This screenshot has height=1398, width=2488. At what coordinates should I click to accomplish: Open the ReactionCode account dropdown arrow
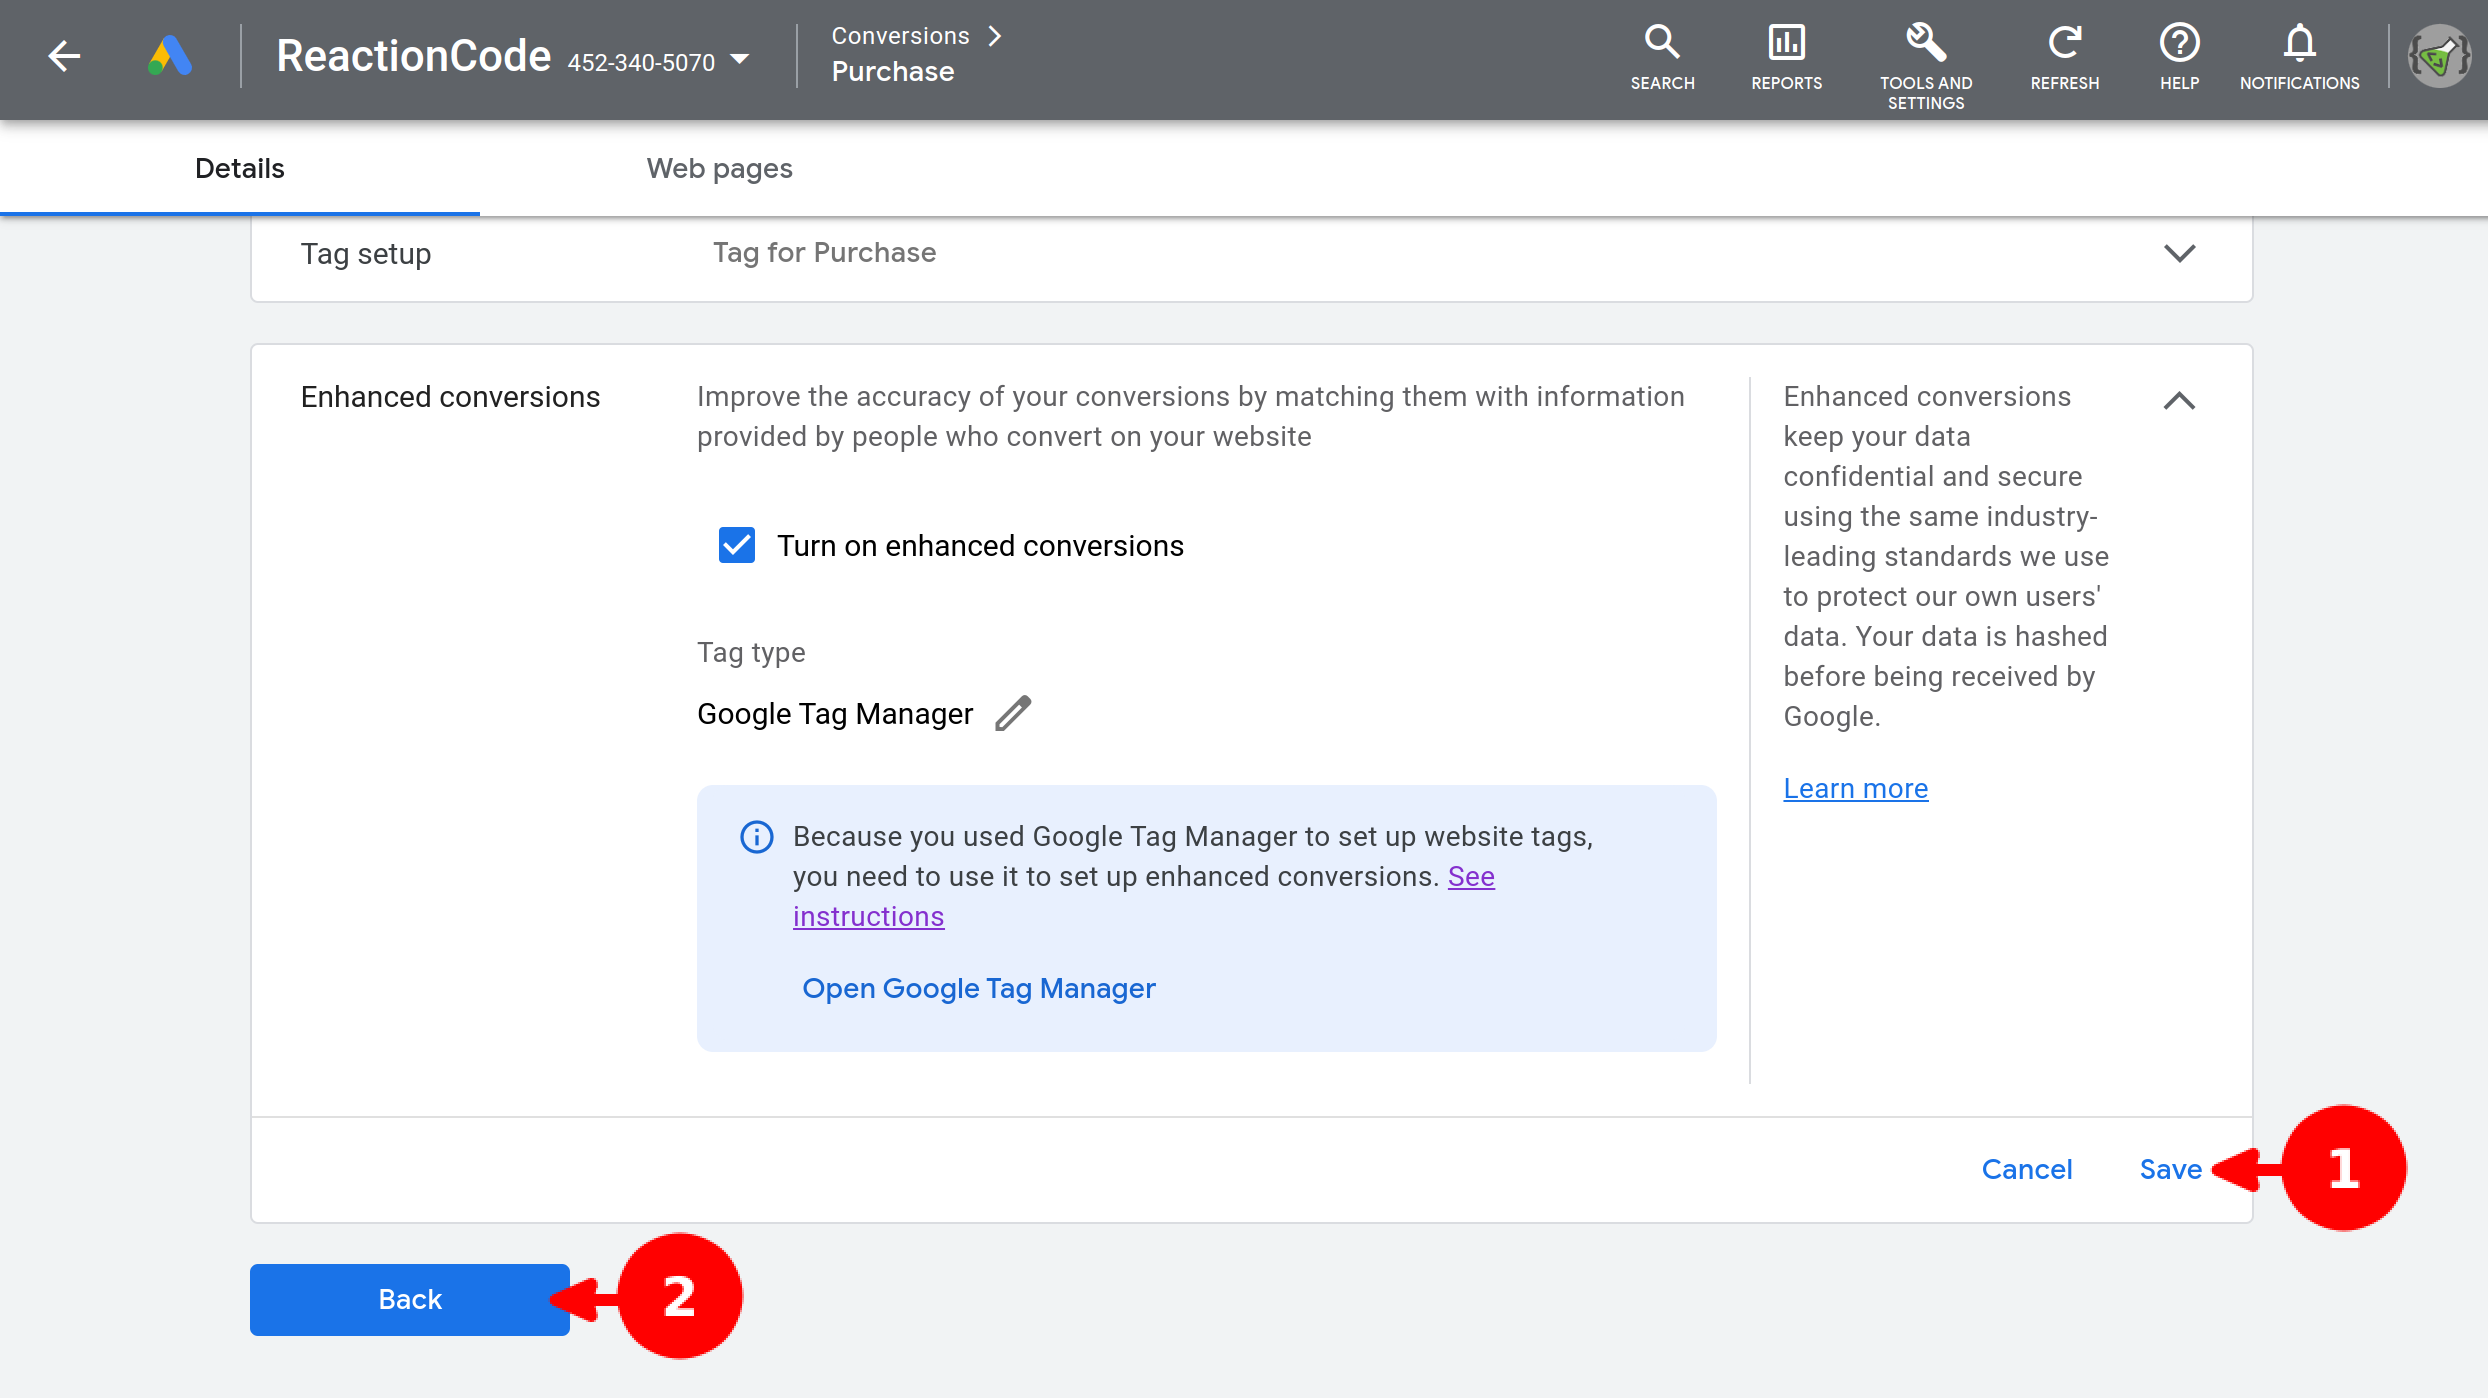(x=740, y=60)
